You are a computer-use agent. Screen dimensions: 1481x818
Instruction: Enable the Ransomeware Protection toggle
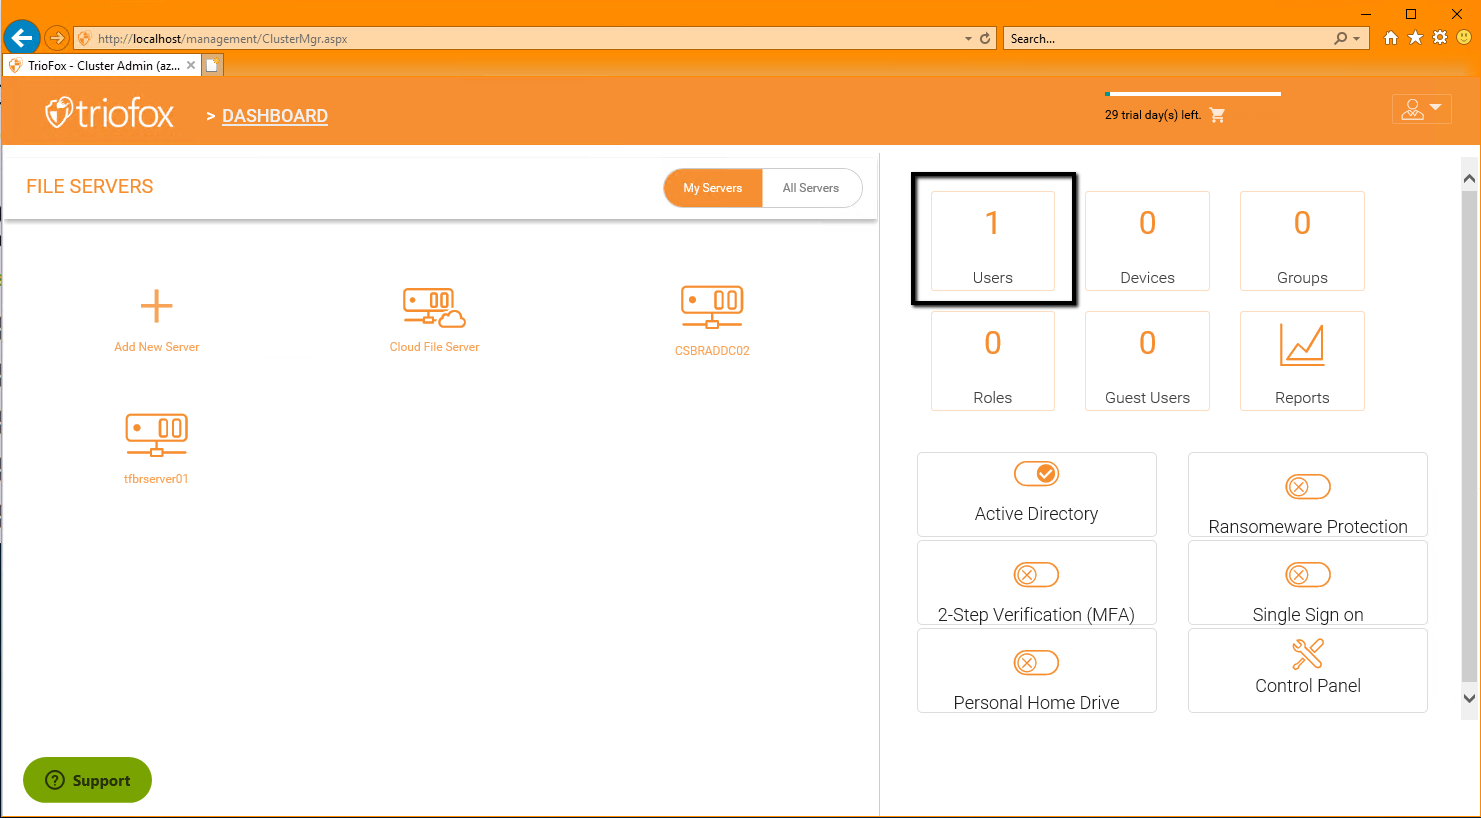tap(1307, 487)
